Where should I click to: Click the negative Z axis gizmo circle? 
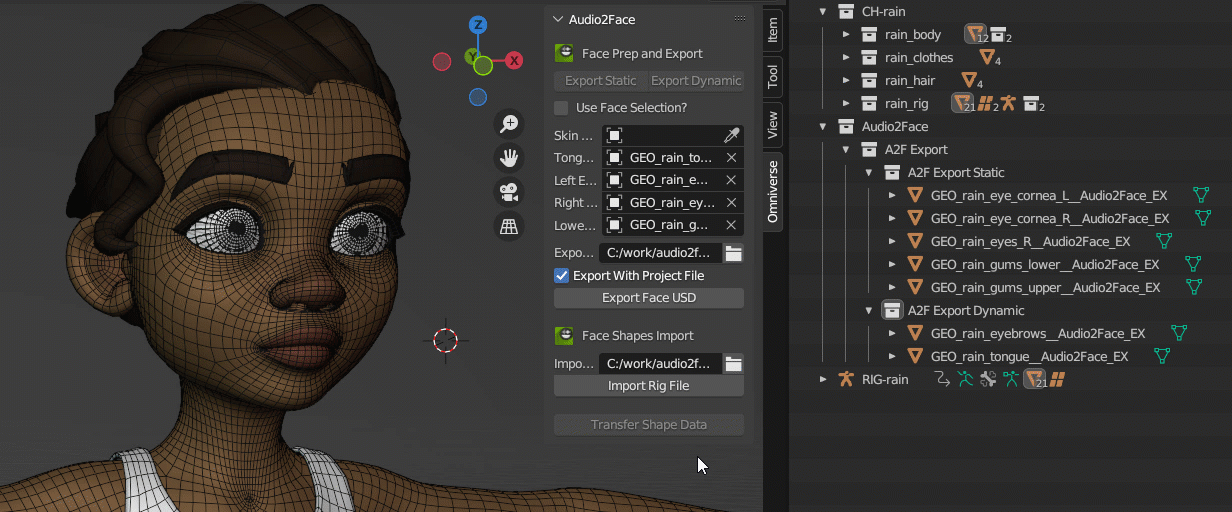(x=478, y=97)
